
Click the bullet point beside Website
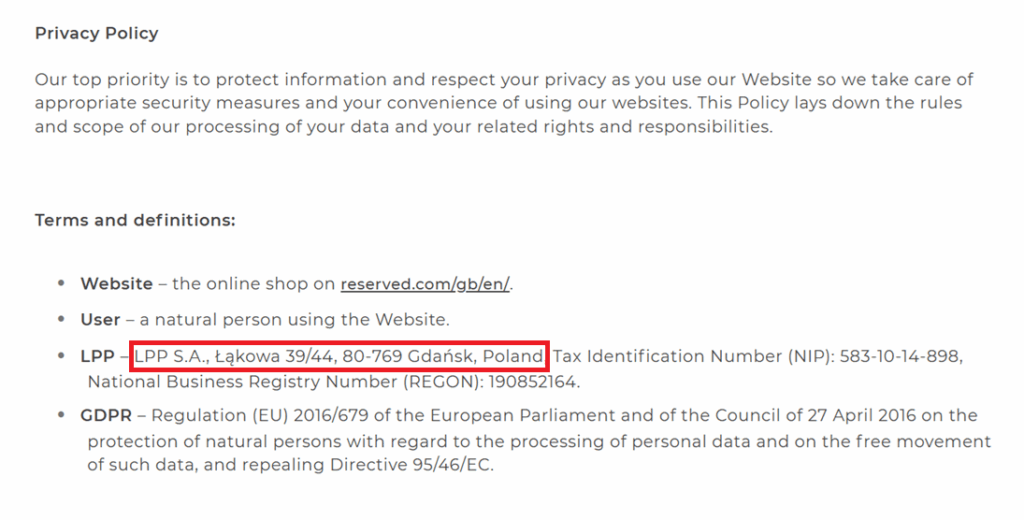point(63,284)
